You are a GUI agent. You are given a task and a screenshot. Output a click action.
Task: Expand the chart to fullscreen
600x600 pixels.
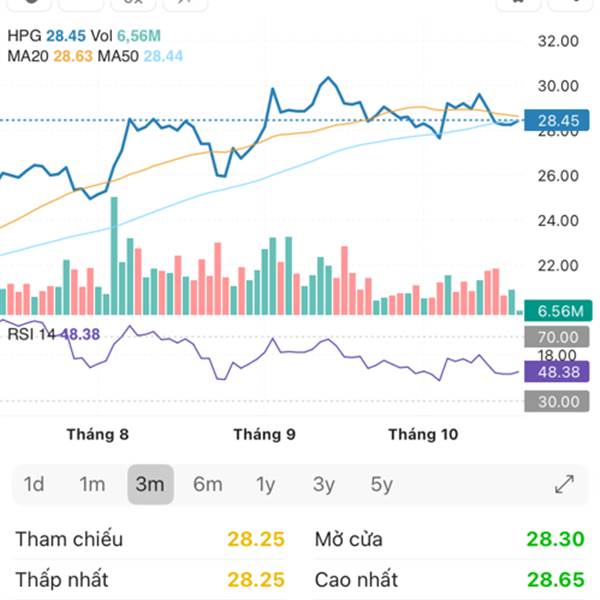(564, 485)
